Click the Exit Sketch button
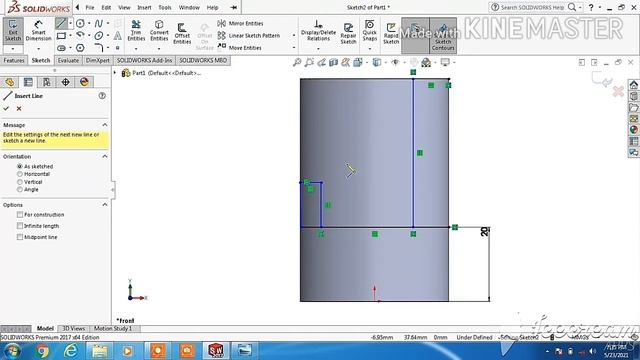Image resolution: width=640 pixels, height=360 pixels. pos(13,31)
